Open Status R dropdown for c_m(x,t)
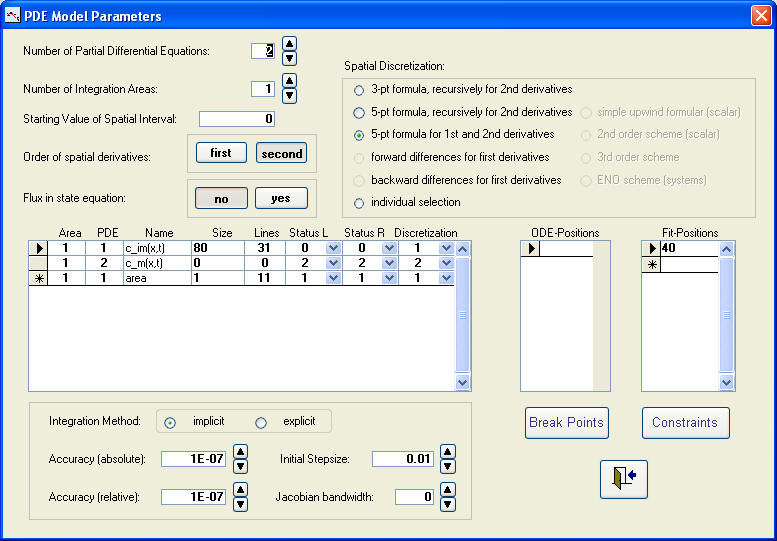The image size is (777, 541). point(389,263)
